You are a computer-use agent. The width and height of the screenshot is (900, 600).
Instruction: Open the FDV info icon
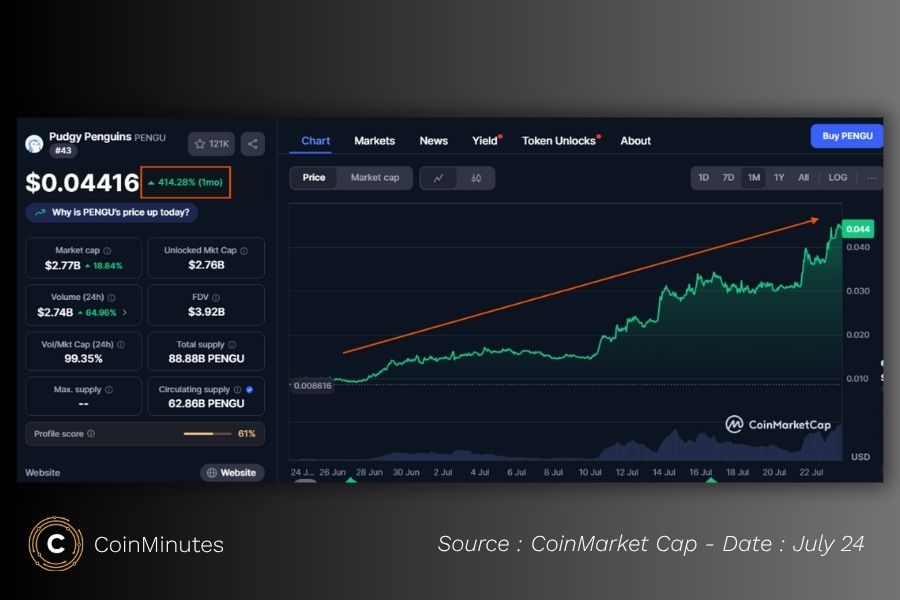(216, 297)
